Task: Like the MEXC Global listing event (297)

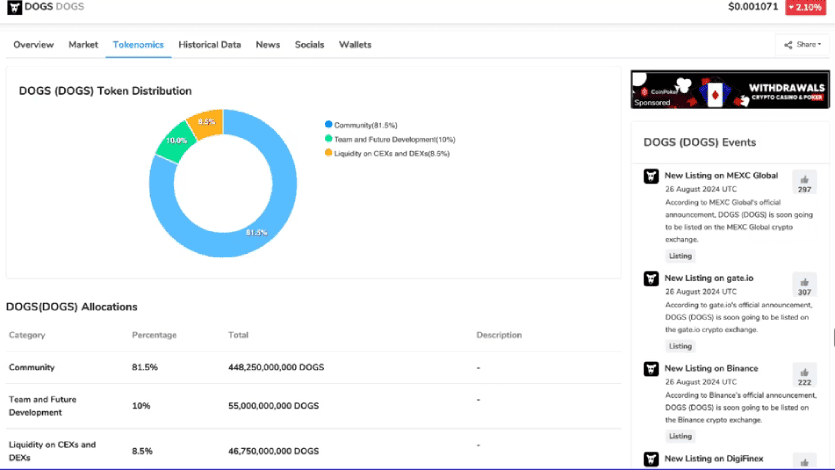Action: (x=804, y=181)
